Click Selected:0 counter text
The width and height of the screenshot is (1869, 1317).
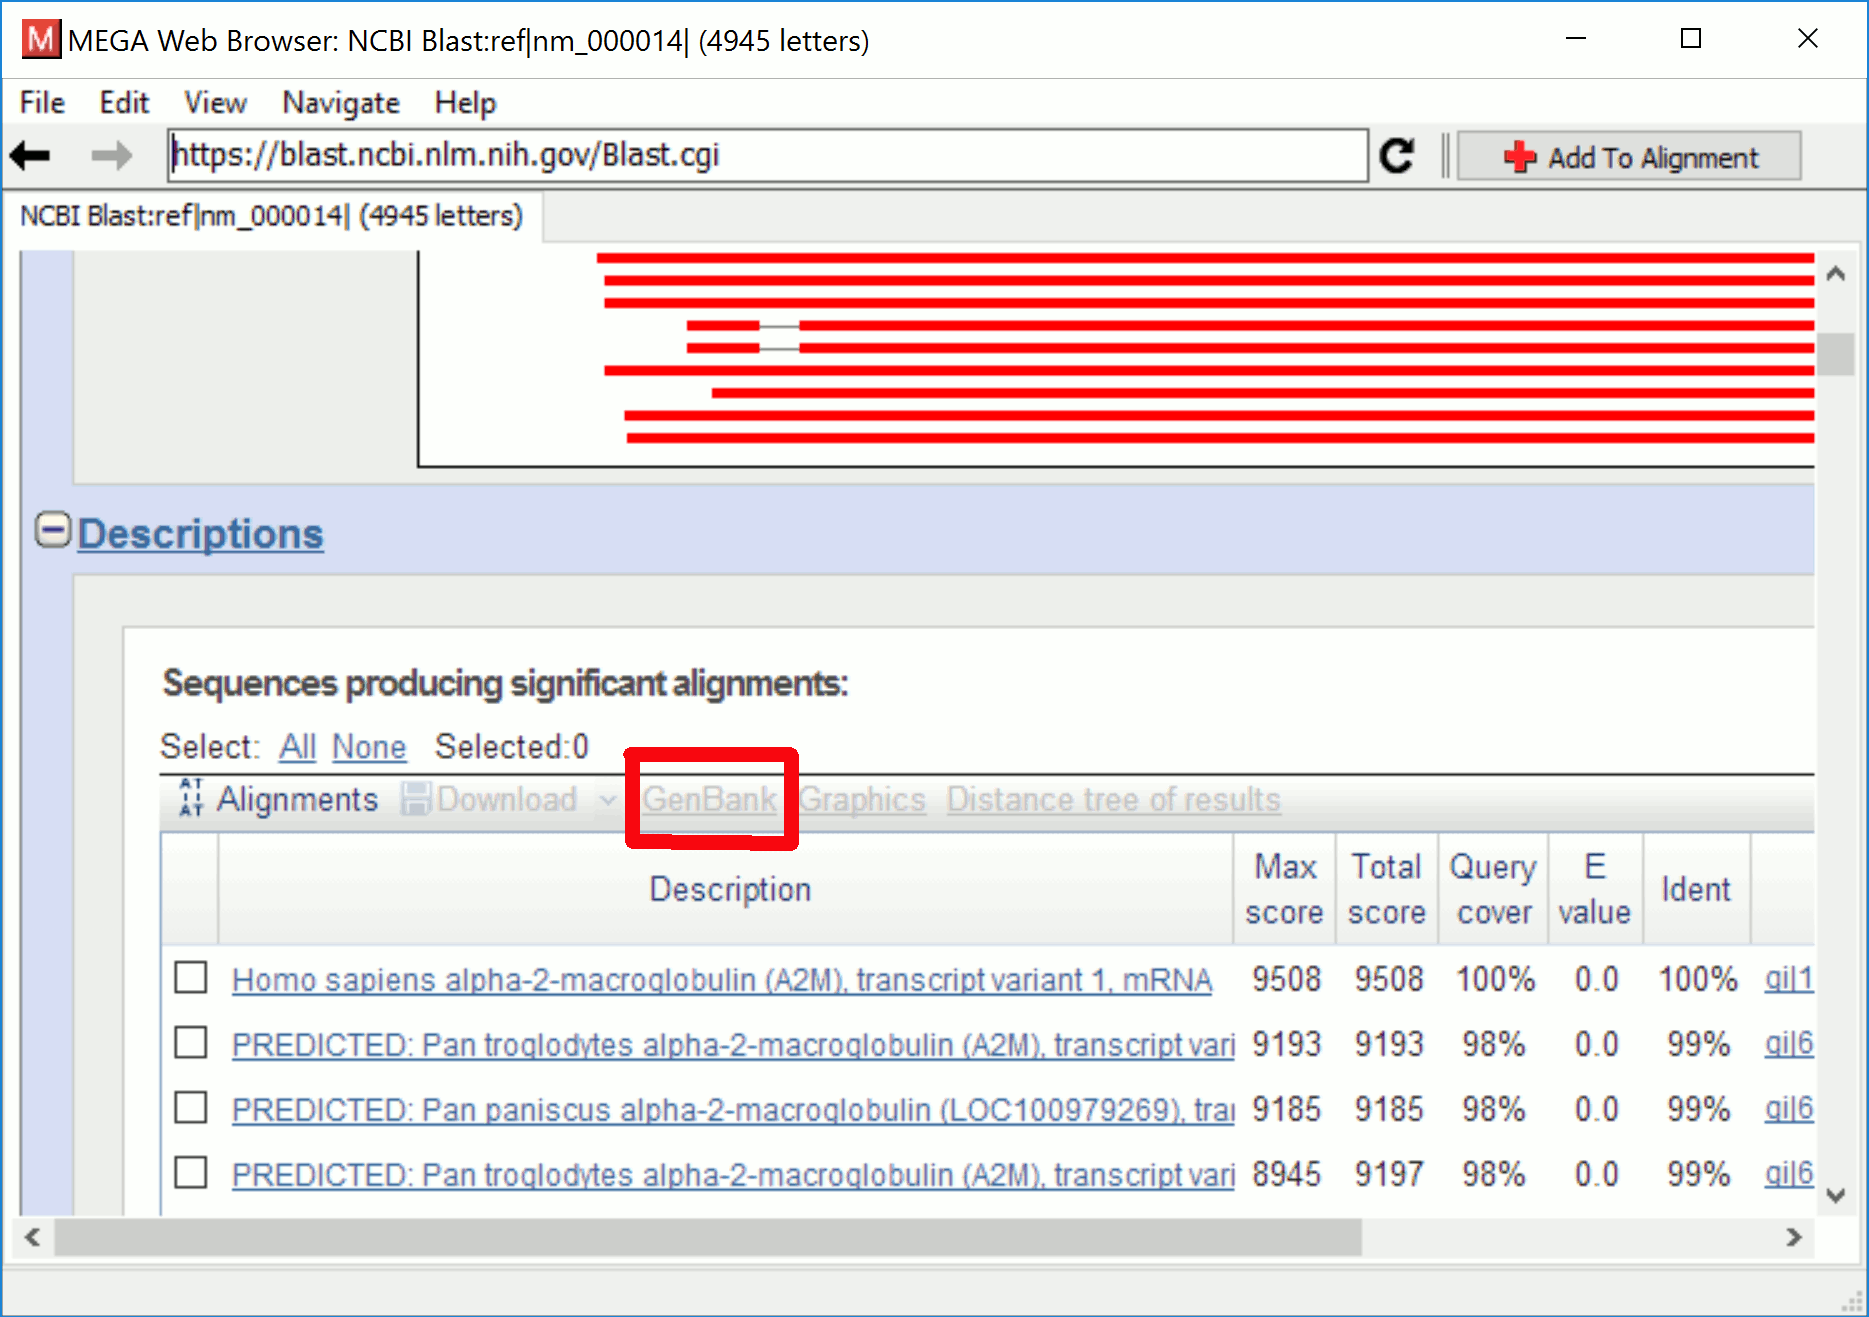click(x=512, y=747)
